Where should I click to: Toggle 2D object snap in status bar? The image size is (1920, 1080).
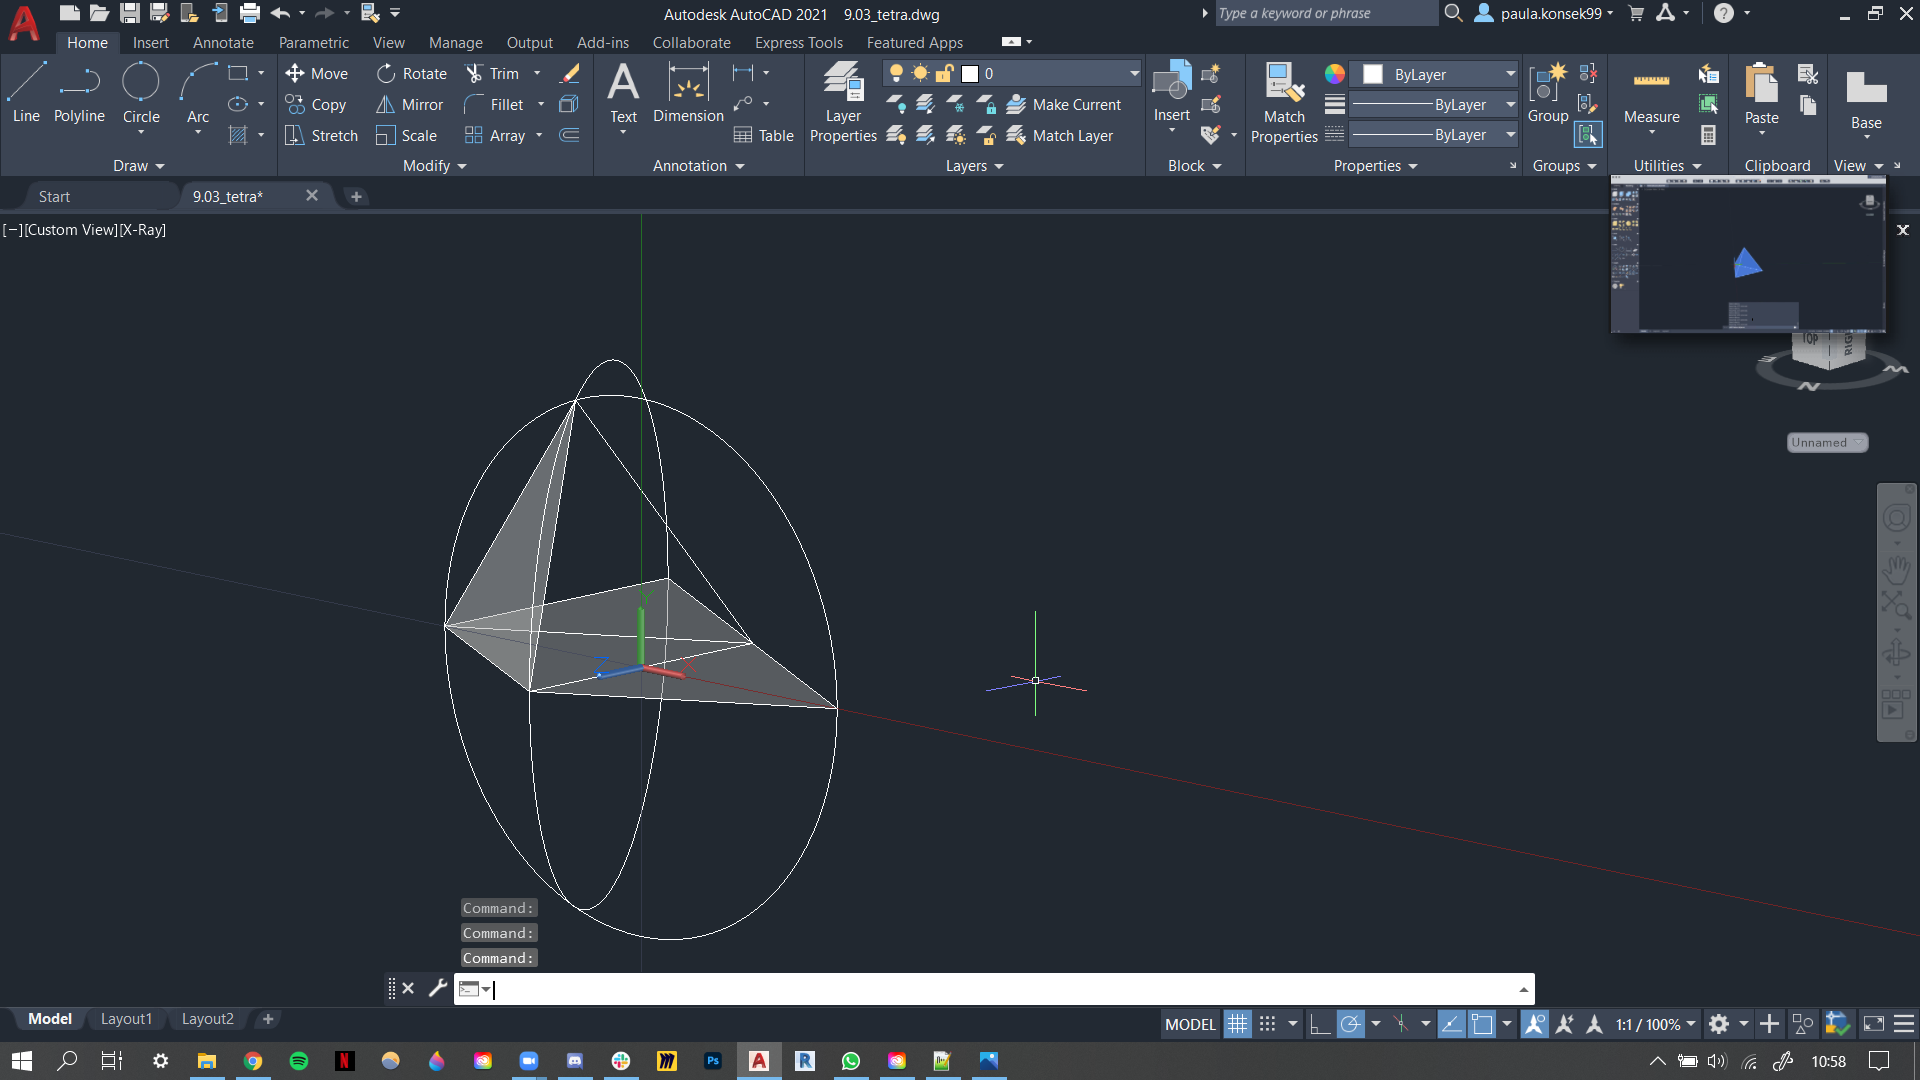(x=1482, y=1024)
